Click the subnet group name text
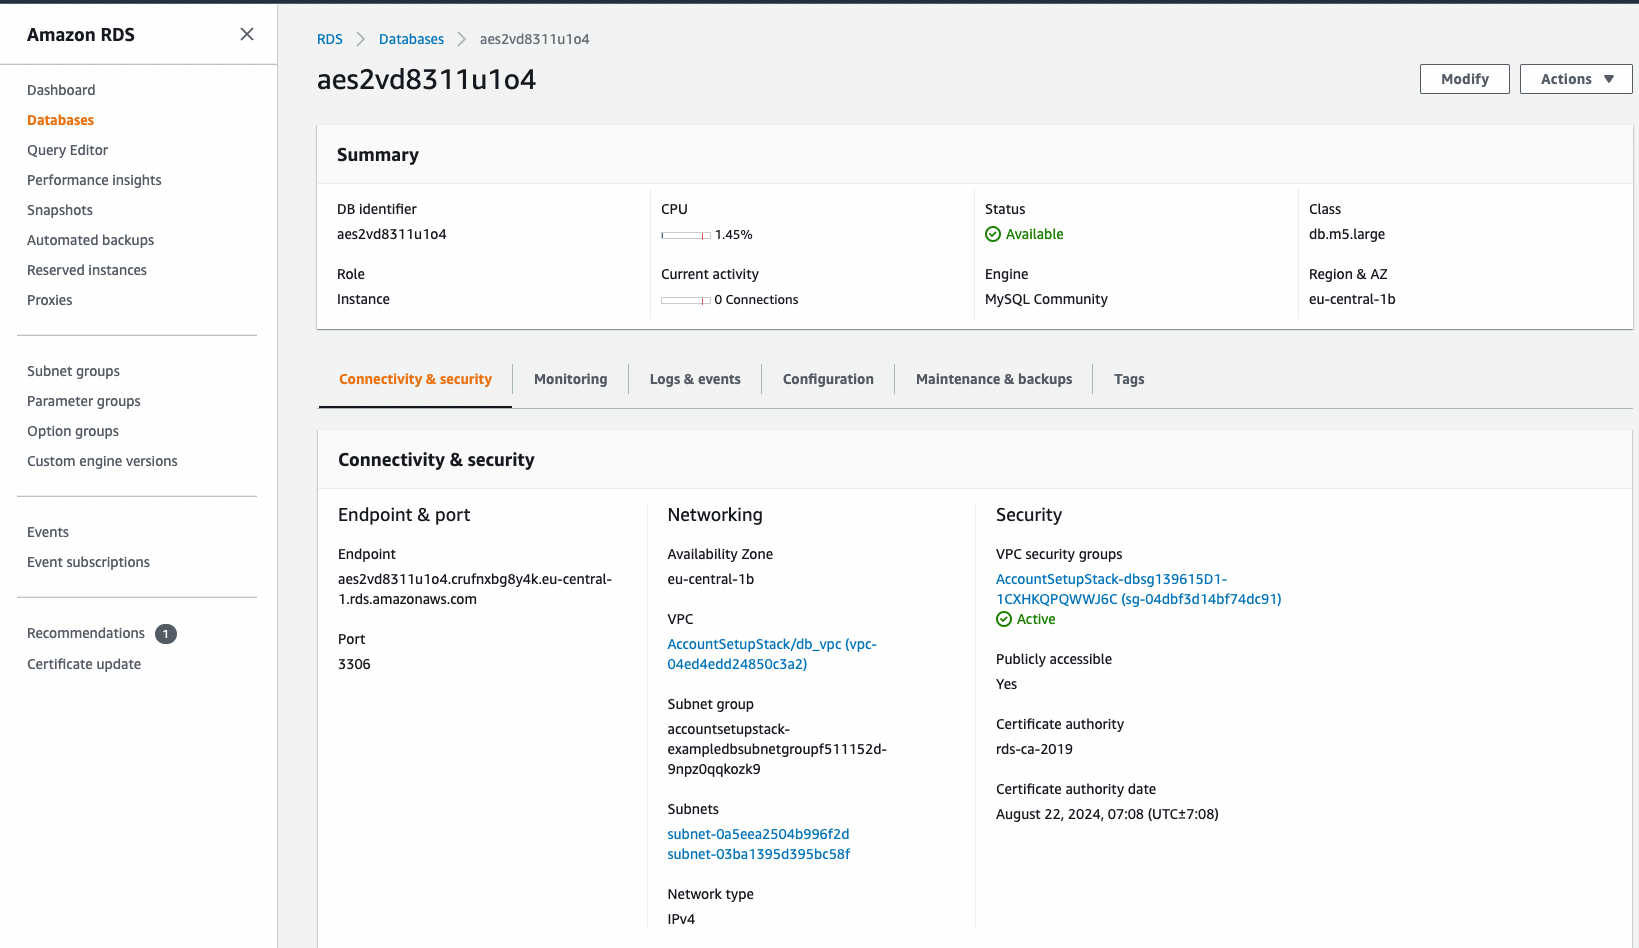Viewport: 1639px width, 948px height. click(x=777, y=749)
